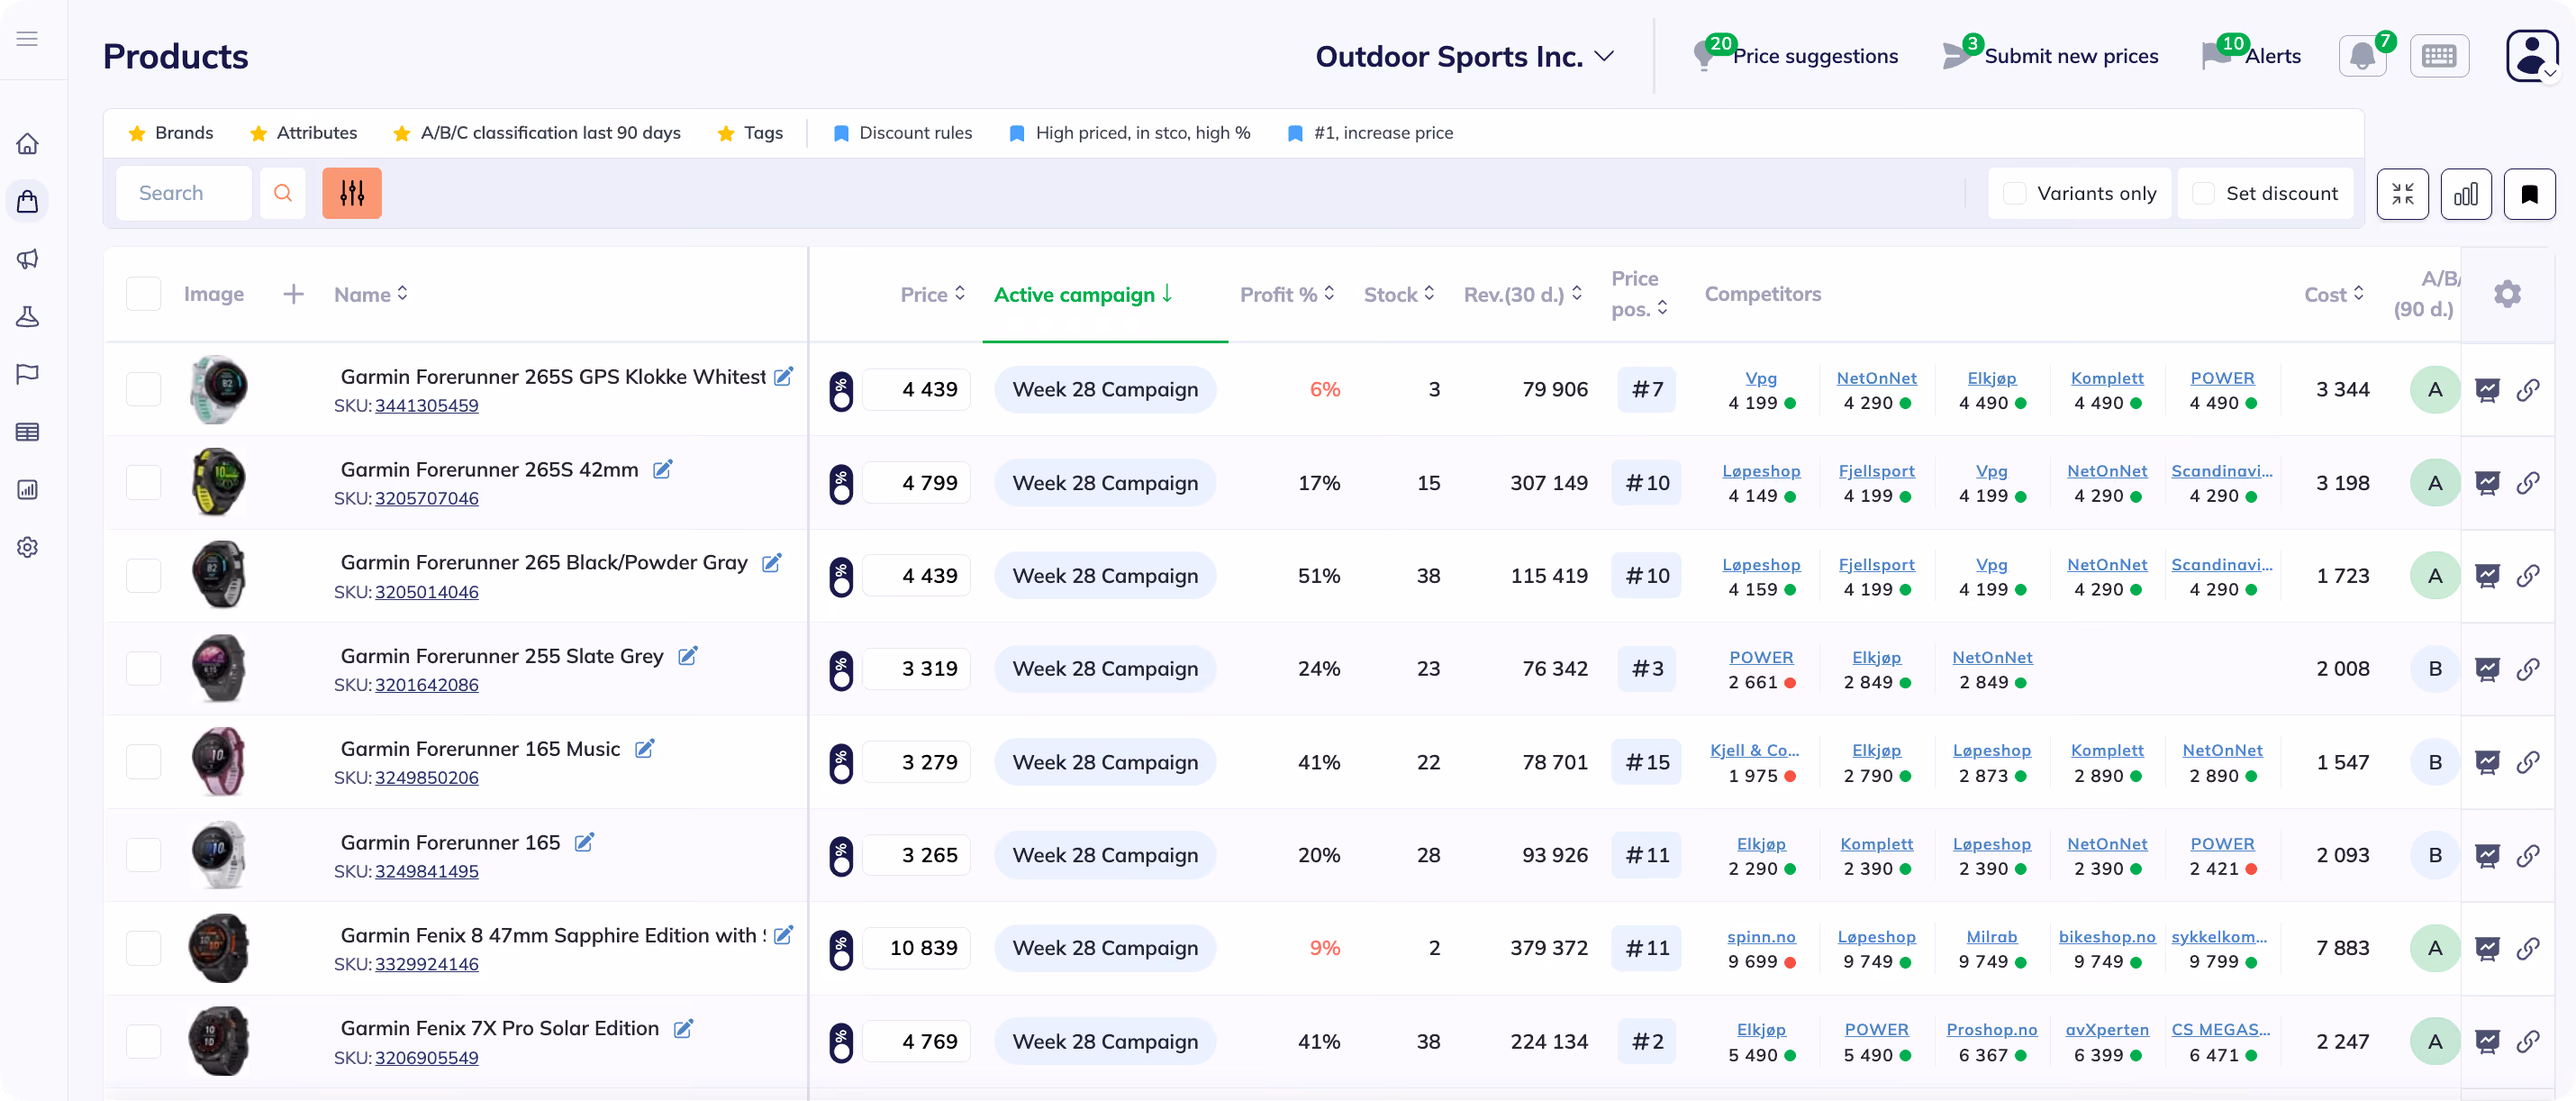
Task: Open the Products bag icon in sidebar
Action: [x=27, y=202]
